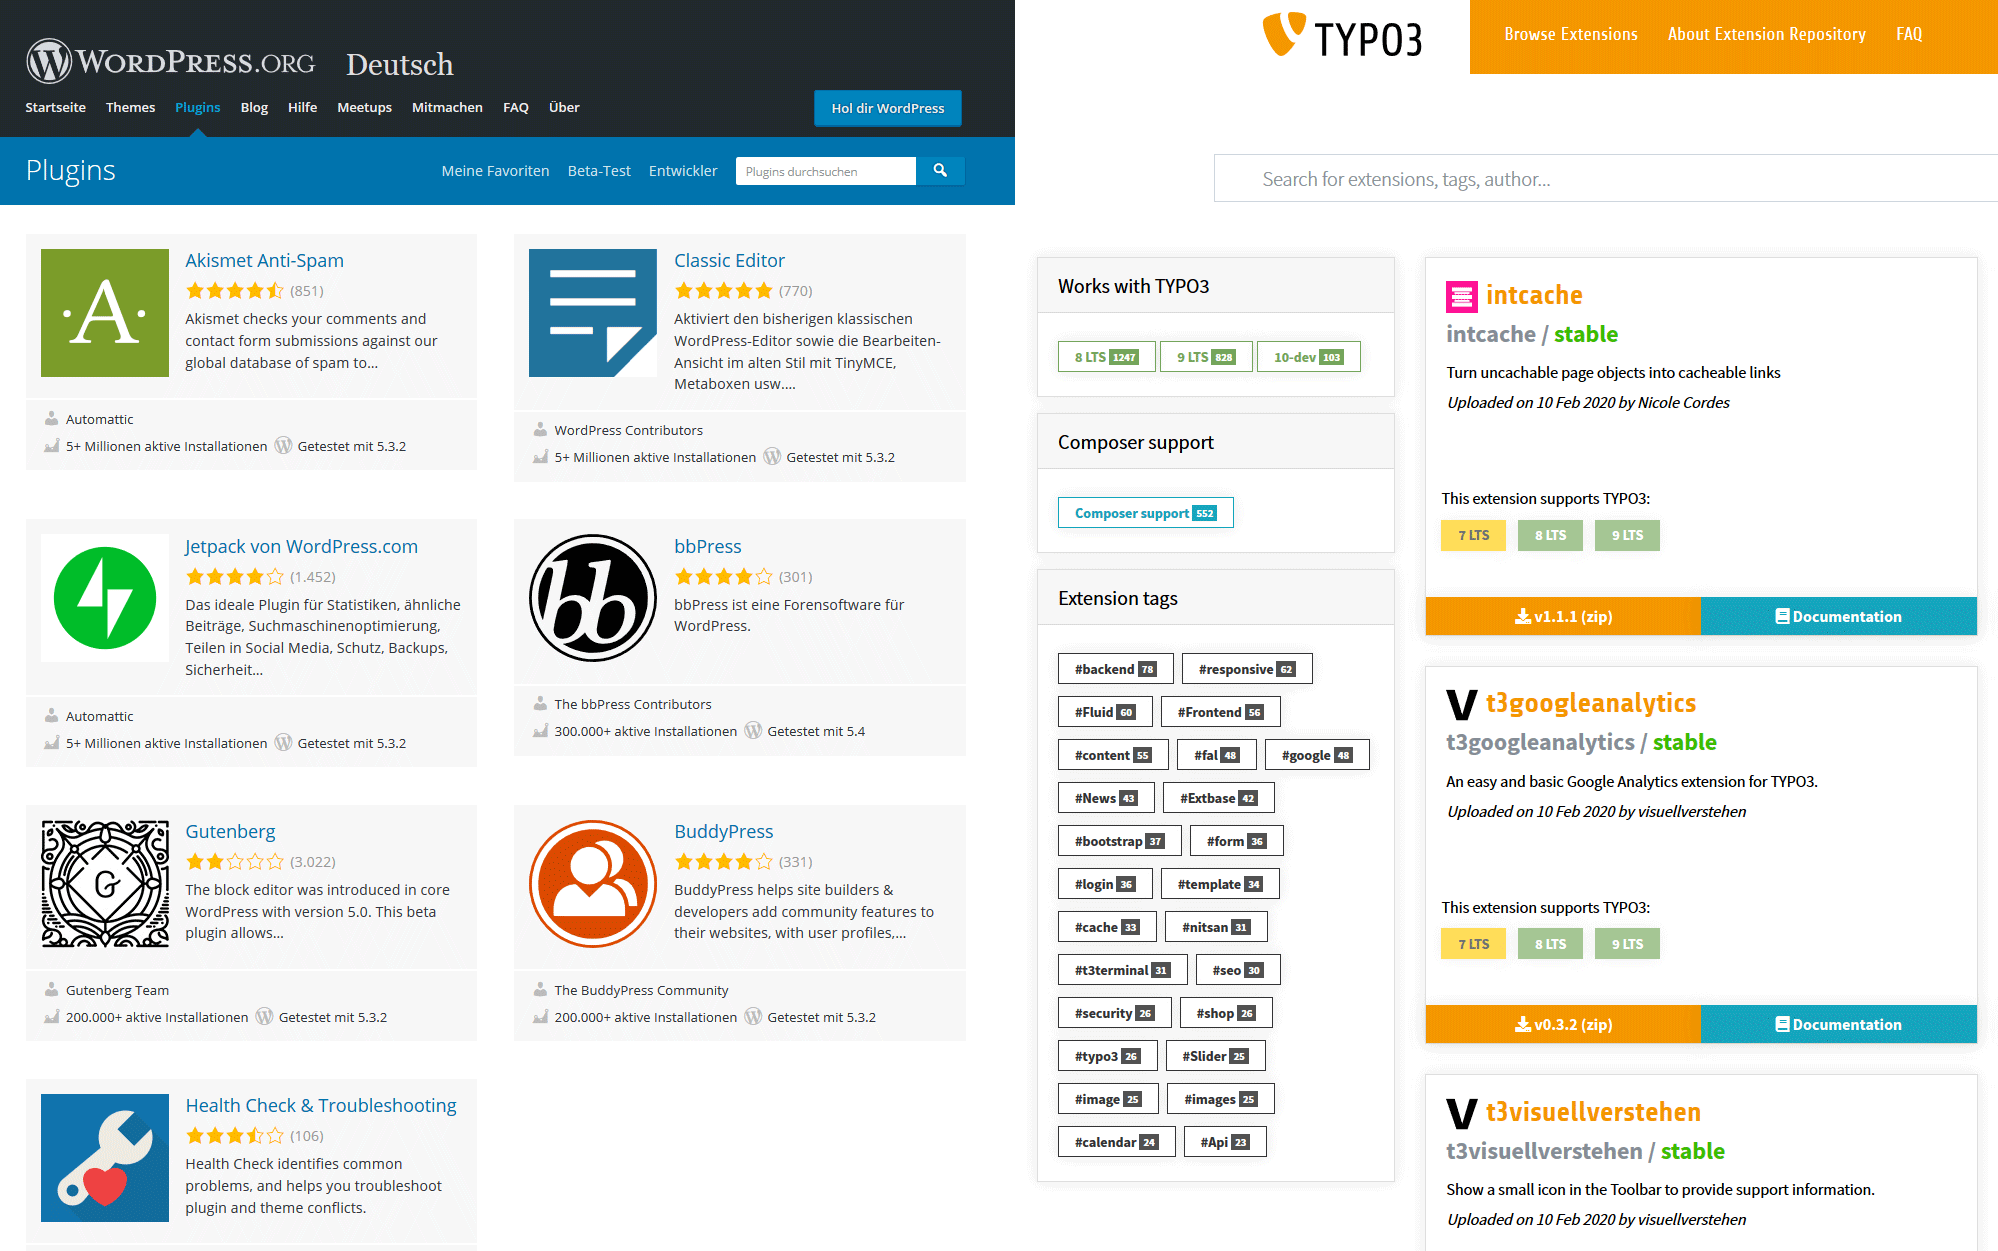The height and width of the screenshot is (1251, 1998).
Task: Open Browse Extensions in the TYPO3 header
Action: pyautogui.click(x=1571, y=33)
